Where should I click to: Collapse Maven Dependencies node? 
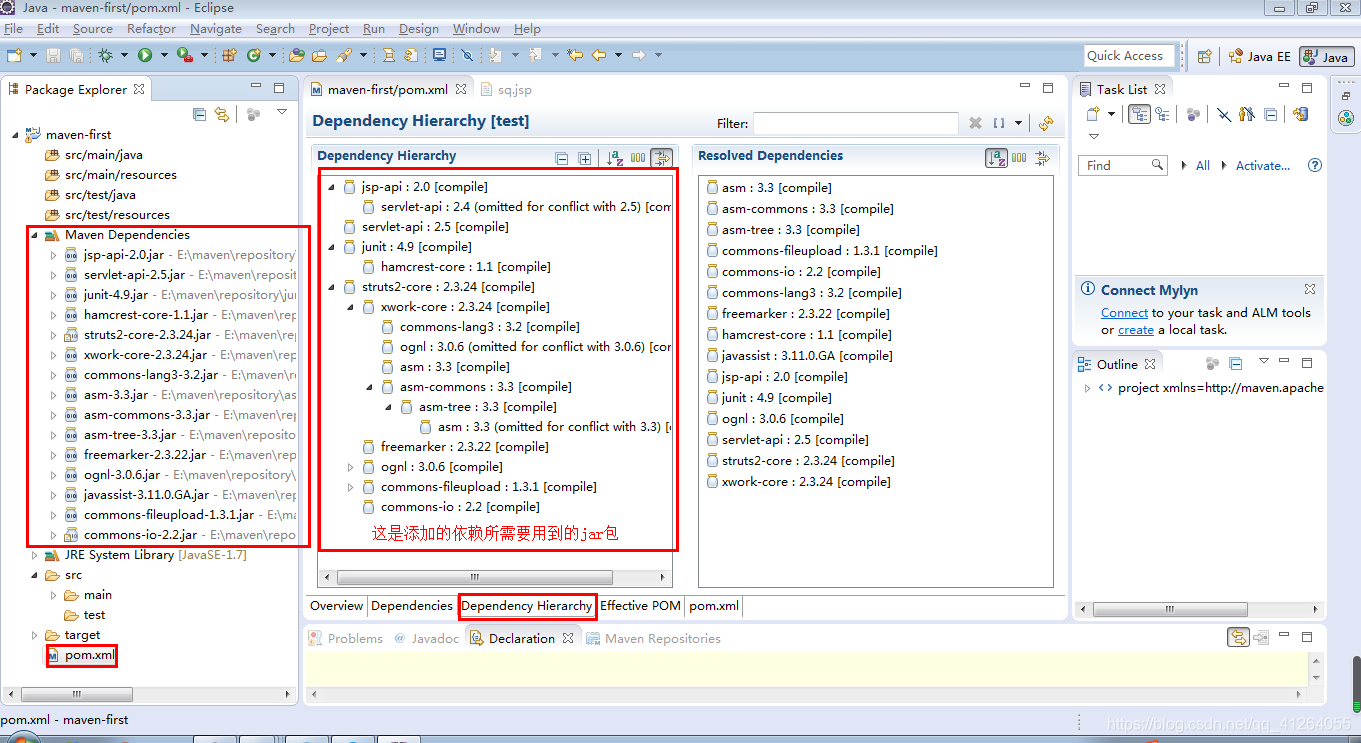34,234
